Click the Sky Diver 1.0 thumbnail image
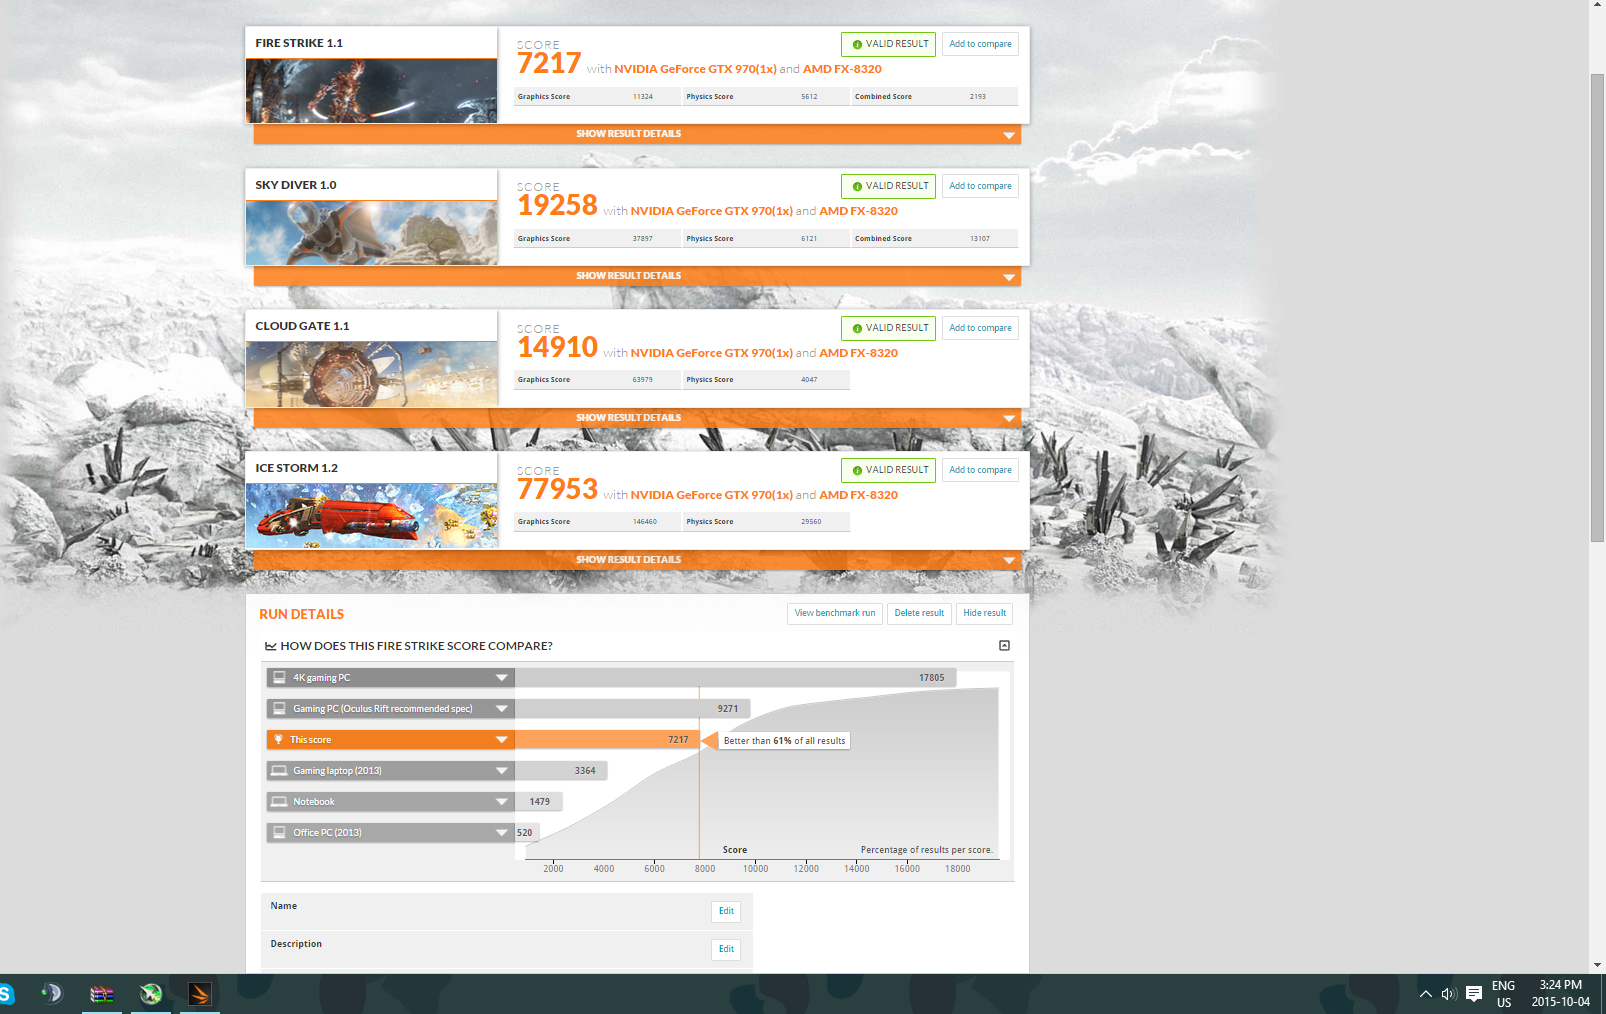1606x1014 pixels. (x=371, y=233)
